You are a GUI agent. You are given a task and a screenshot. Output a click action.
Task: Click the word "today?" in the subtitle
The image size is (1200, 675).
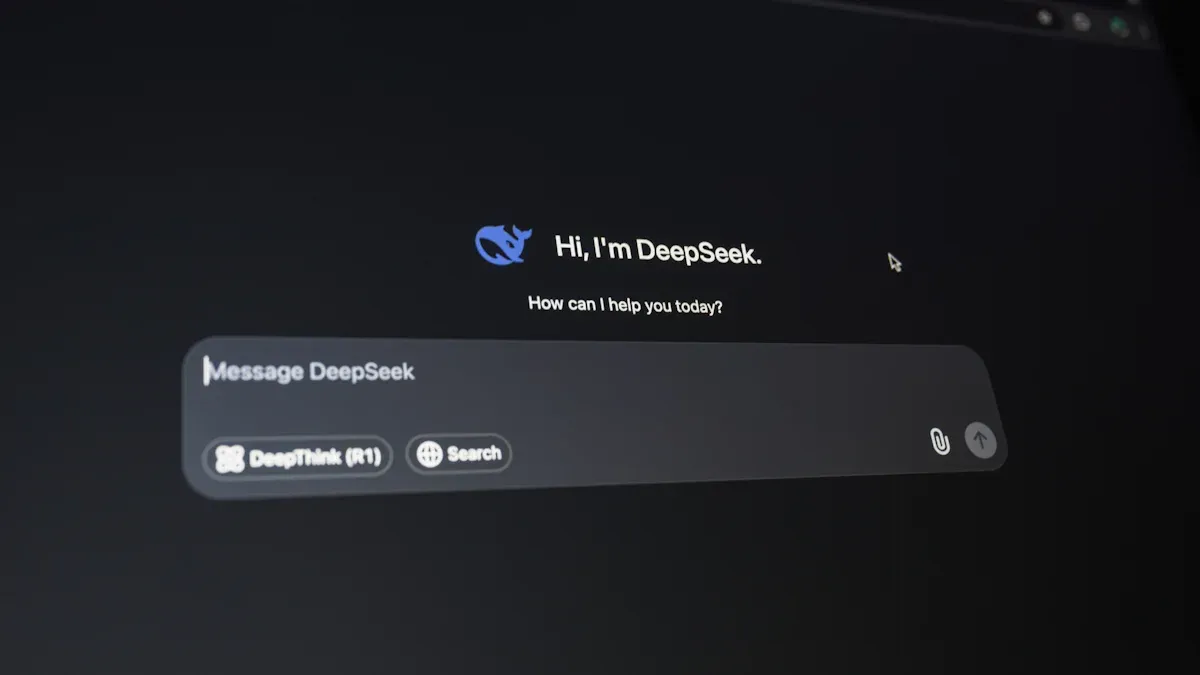tap(698, 306)
